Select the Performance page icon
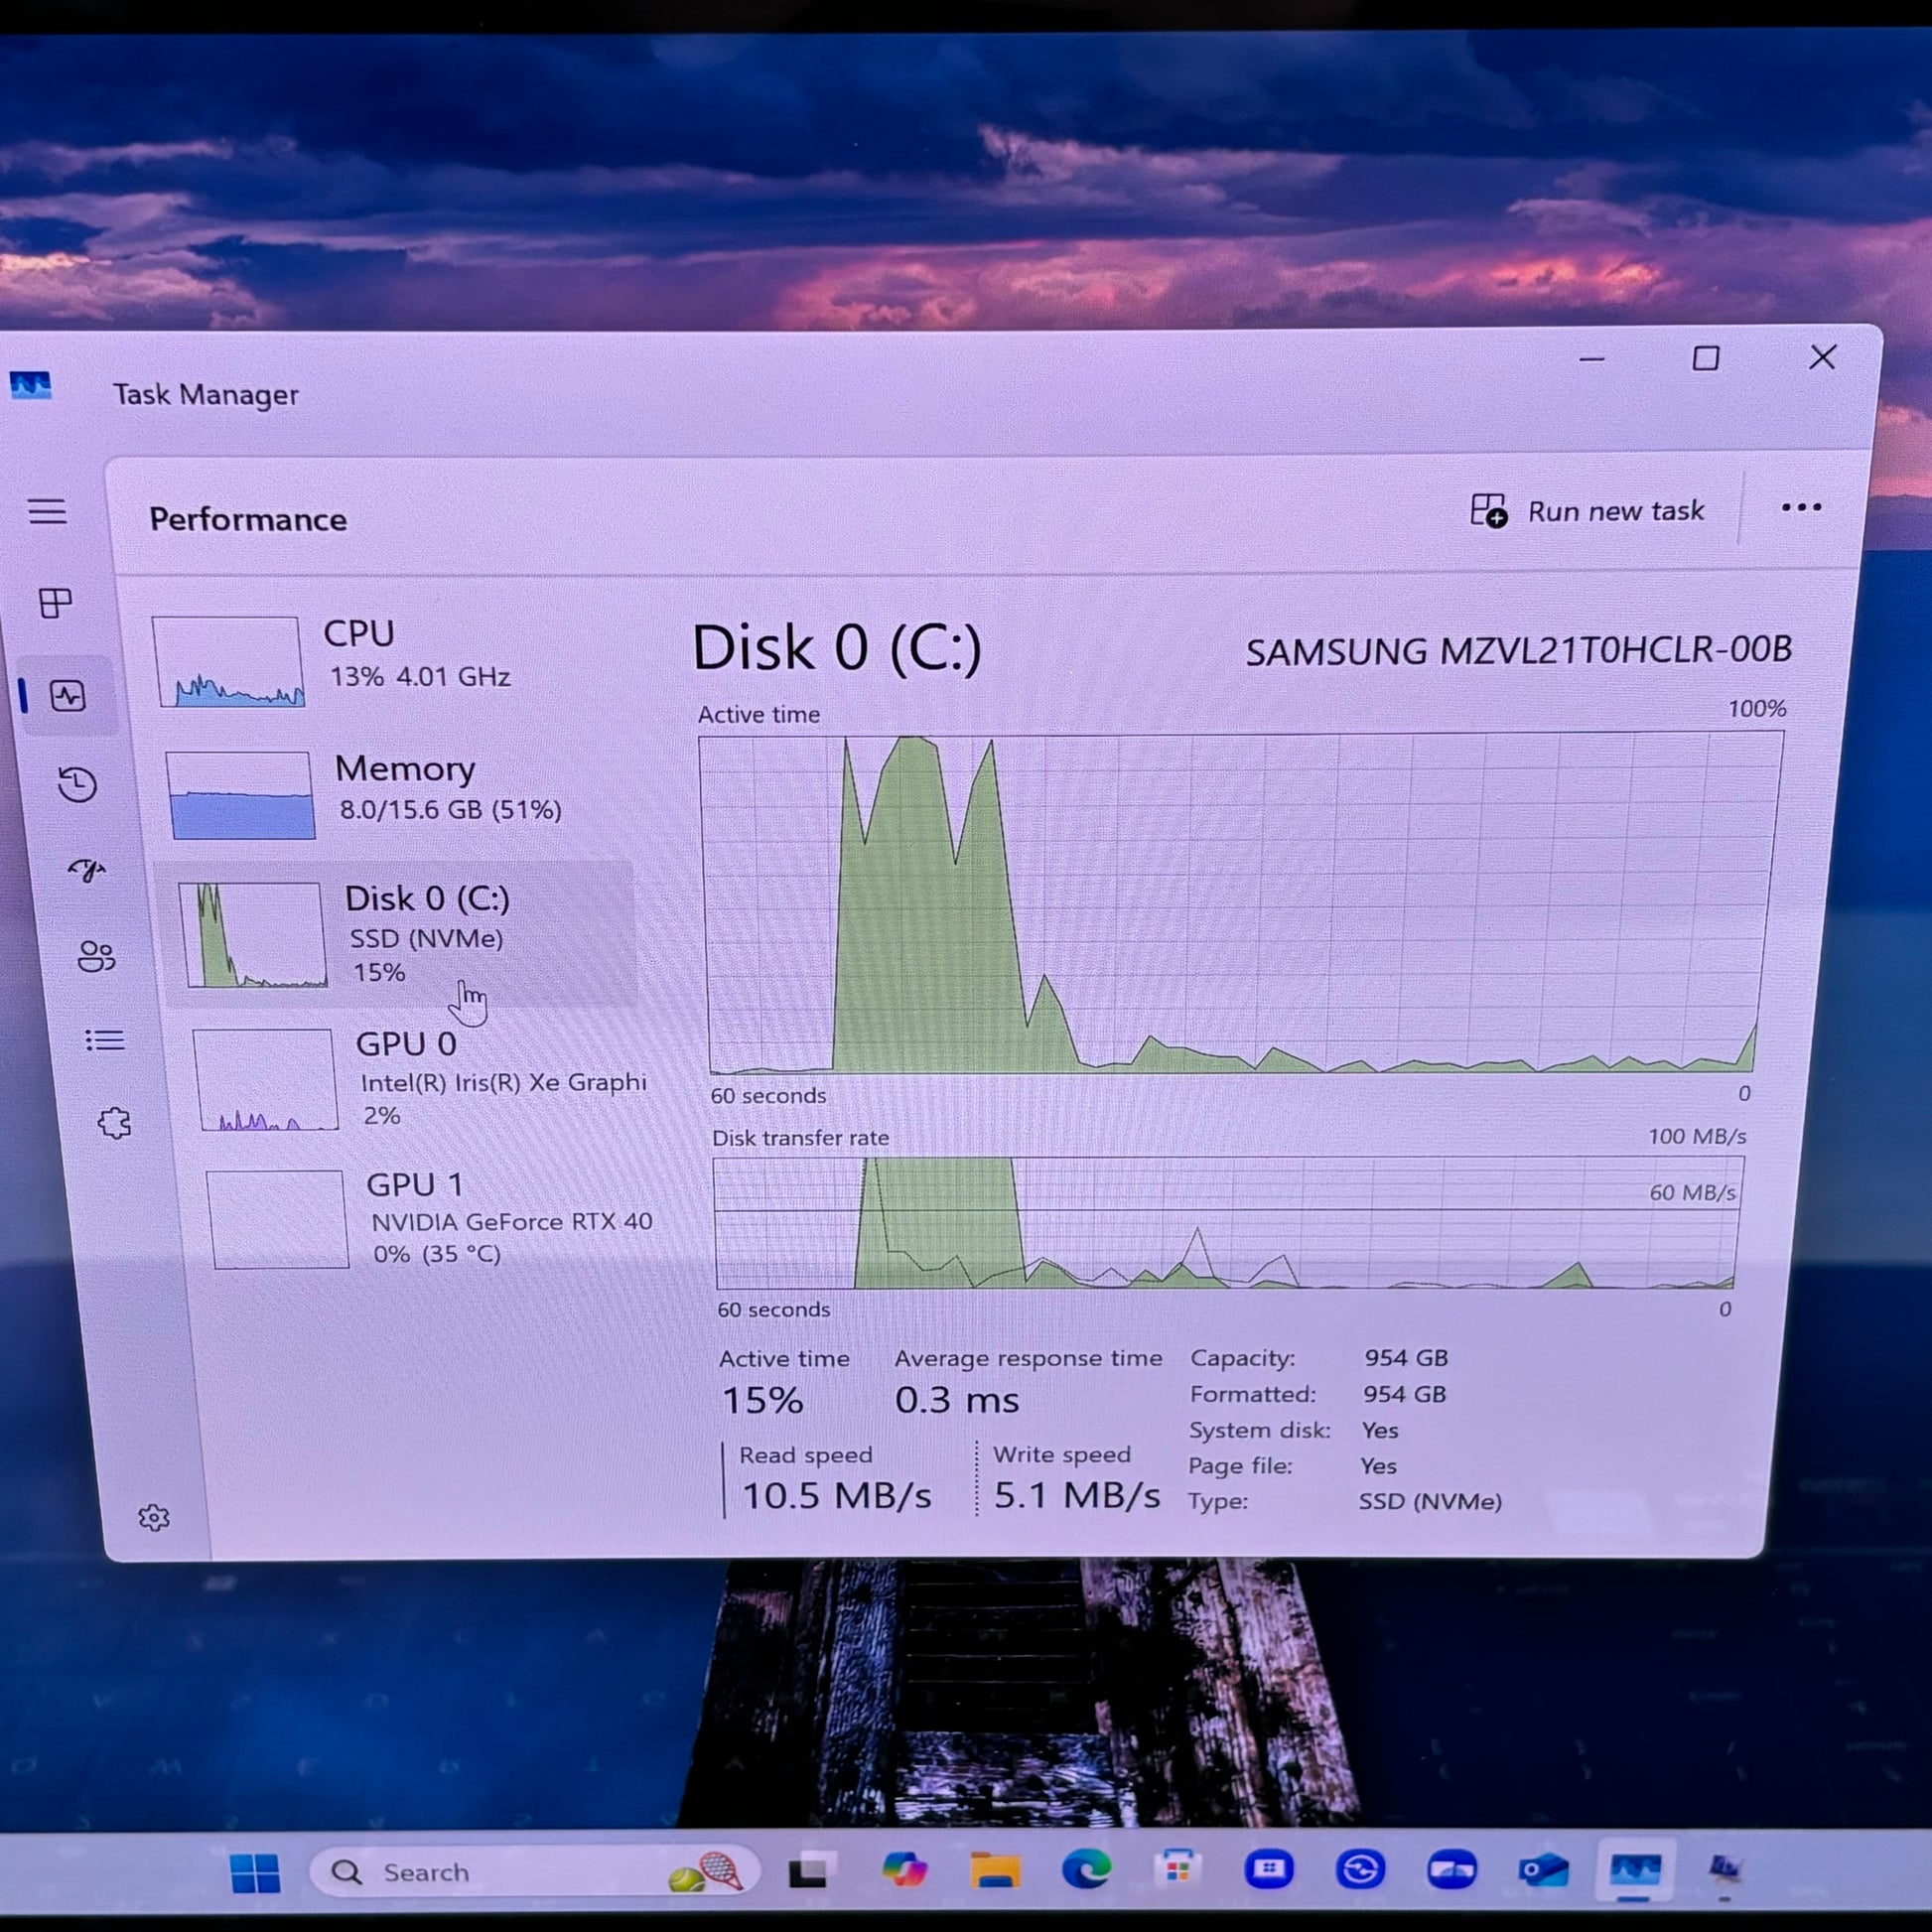This screenshot has height=1932, width=1932. coord(68,696)
